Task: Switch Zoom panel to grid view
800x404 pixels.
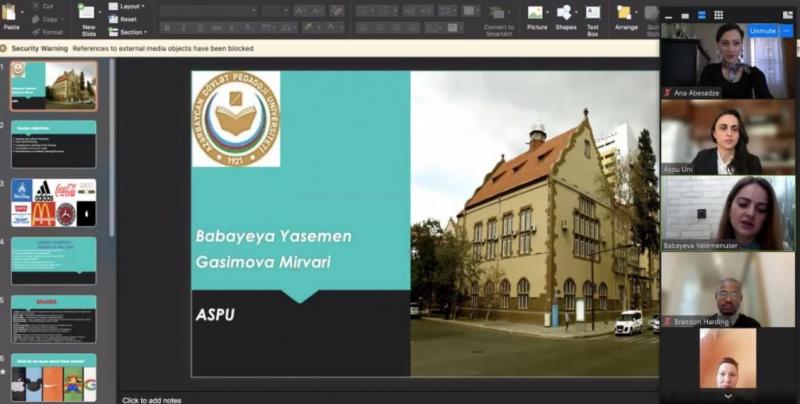Action: pos(718,15)
